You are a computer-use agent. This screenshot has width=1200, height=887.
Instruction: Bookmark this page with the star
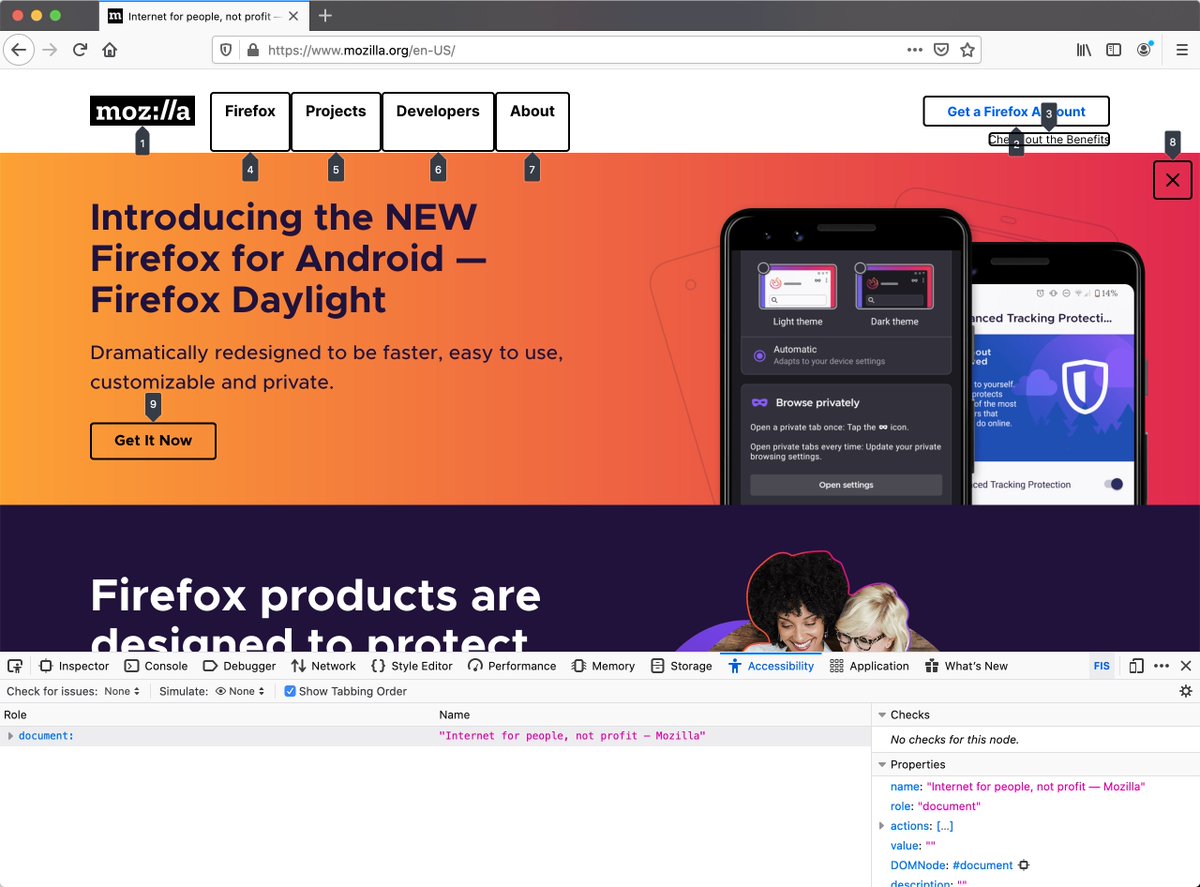(x=967, y=50)
